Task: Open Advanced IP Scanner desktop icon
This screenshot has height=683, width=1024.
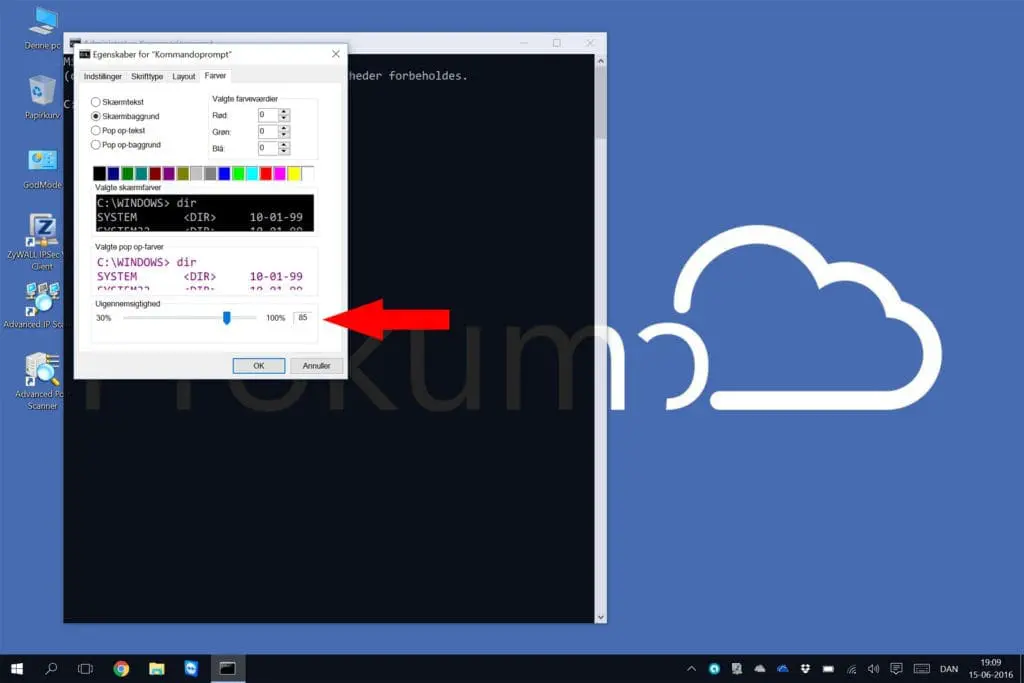Action: [x=42, y=300]
